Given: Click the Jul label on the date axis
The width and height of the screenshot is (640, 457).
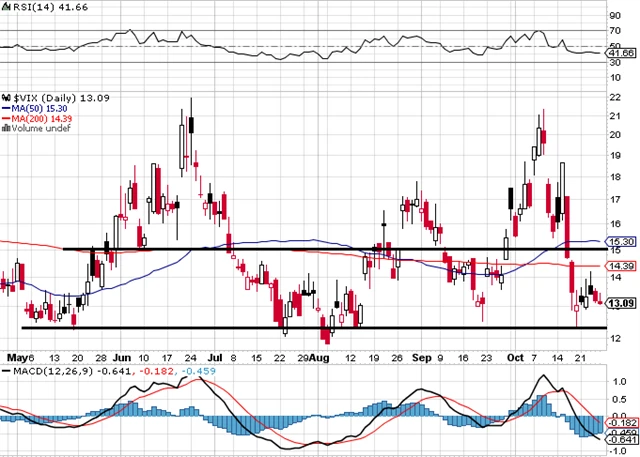Looking at the screenshot, I should [x=213, y=355].
